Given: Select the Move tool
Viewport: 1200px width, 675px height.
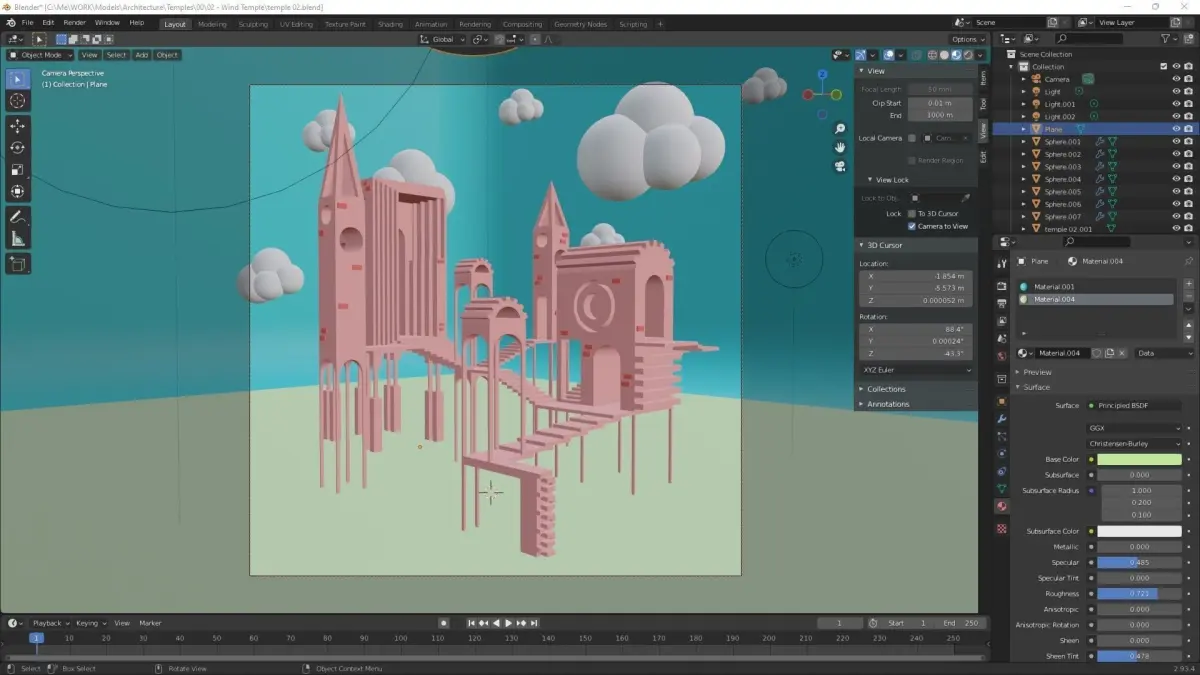Looking at the screenshot, I should [18, 126].
